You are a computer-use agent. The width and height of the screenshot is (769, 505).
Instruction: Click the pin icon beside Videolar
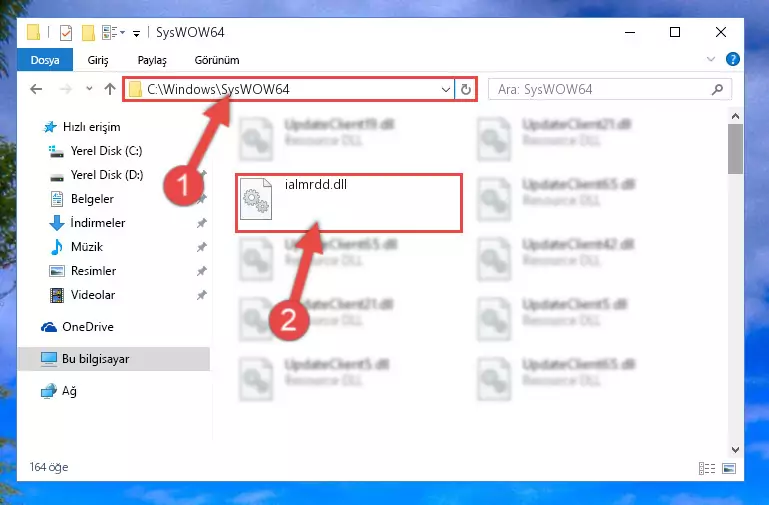coord(201,295)
